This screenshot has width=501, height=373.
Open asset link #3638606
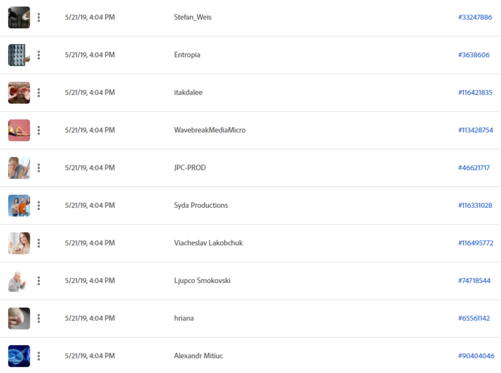(x=474, y=55)
